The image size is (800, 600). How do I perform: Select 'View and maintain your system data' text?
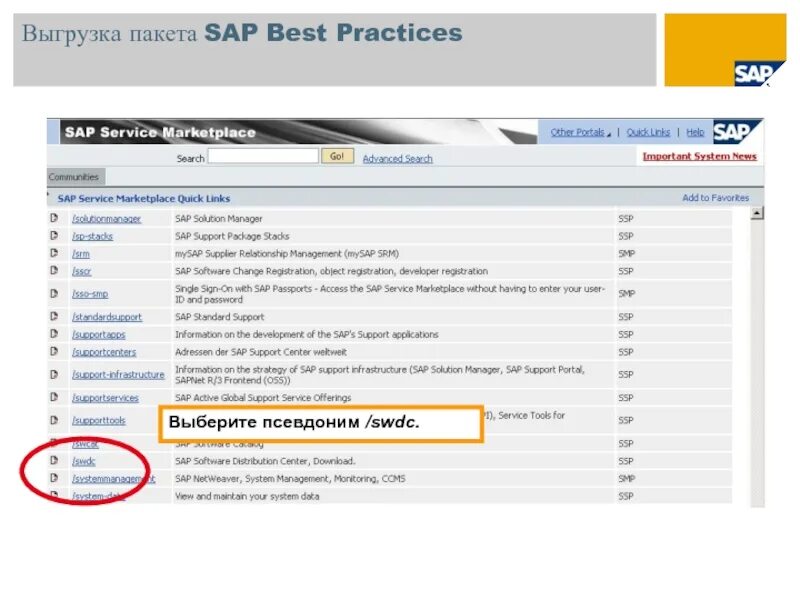(247, 496)
